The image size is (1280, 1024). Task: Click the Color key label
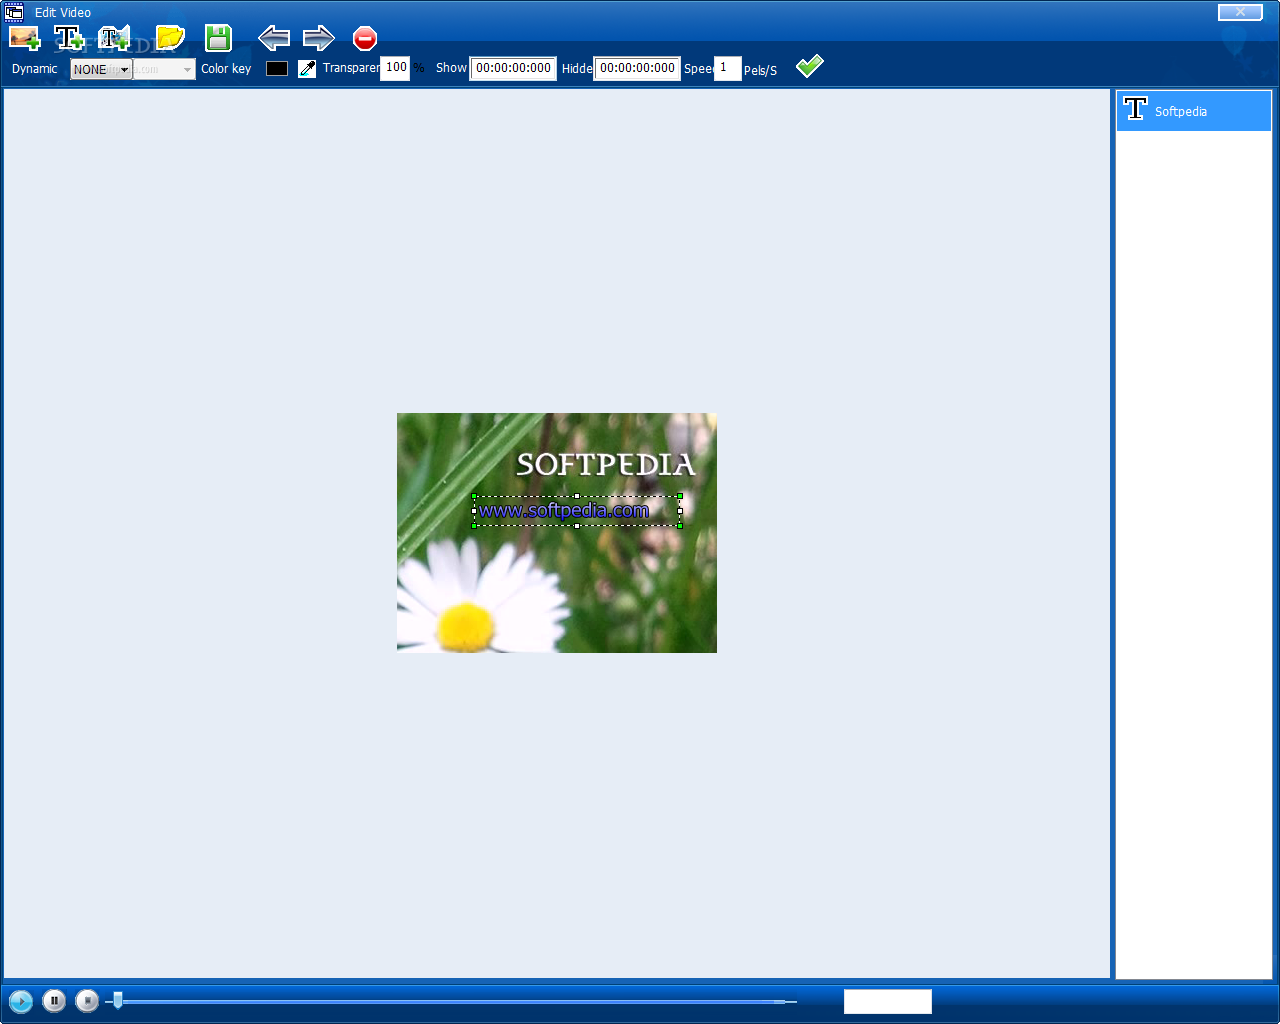(x=226, y=69)
